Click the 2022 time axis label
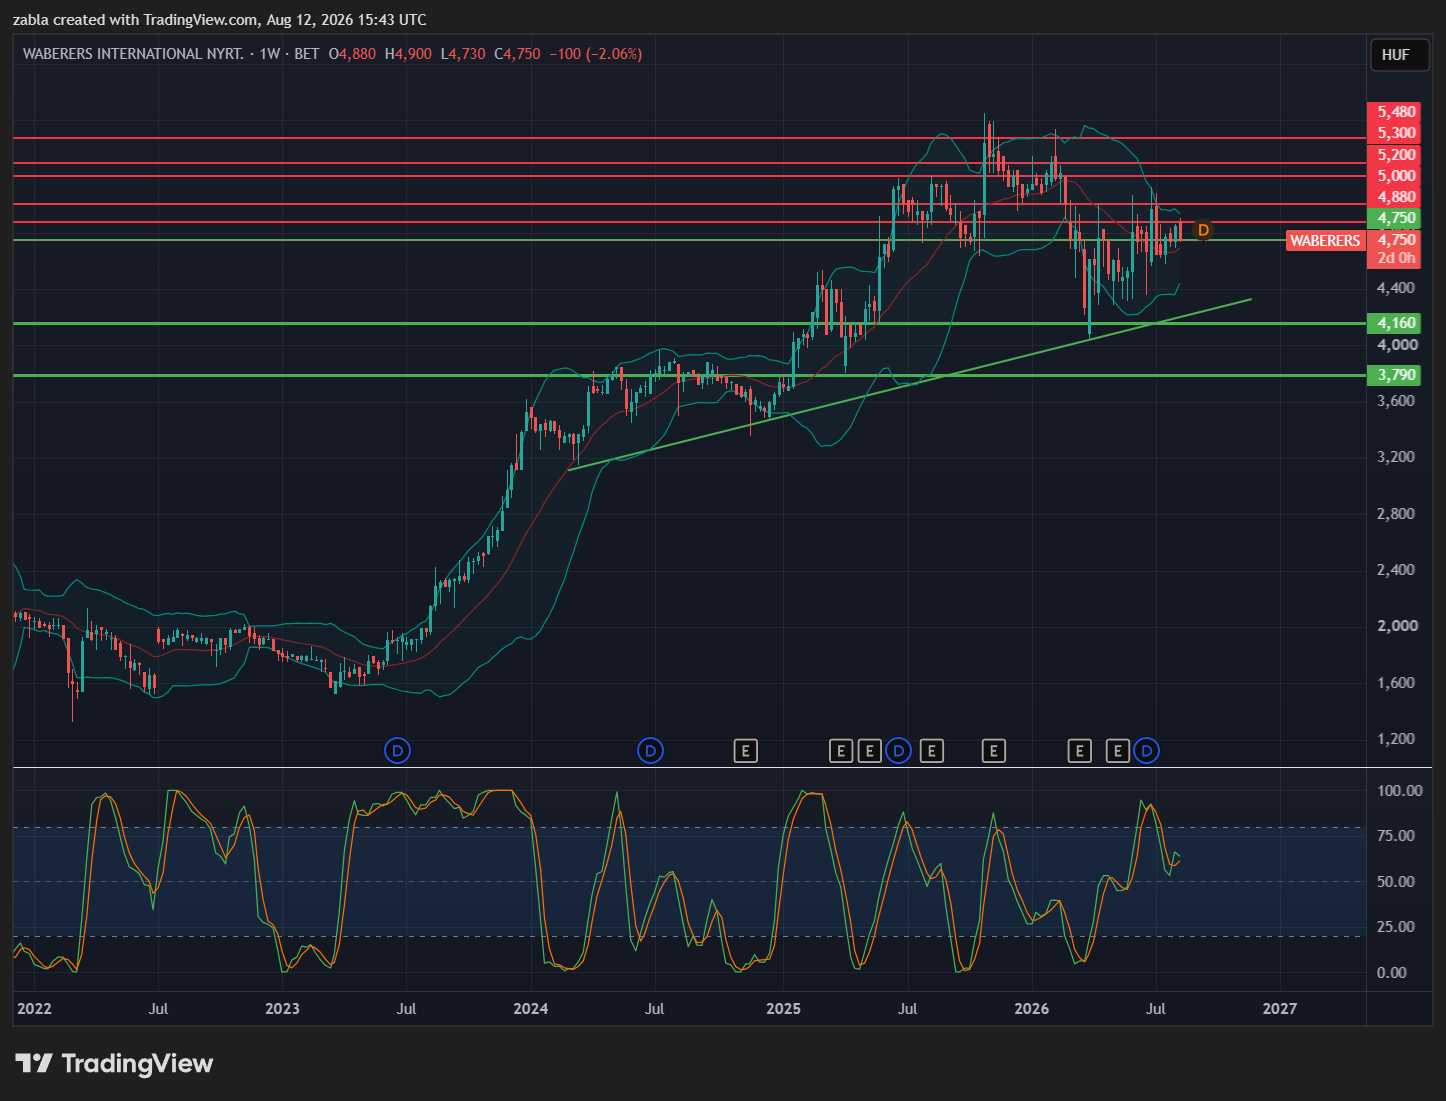The image size is (1446, 1101). coord(34,1008)
